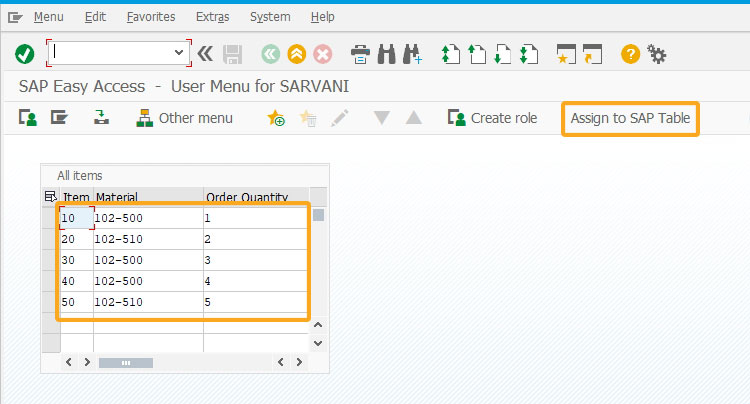Click row selector for item 10 row
This screenshot has width=750, height=404.
pyautogui.click(x=51, y=218)
